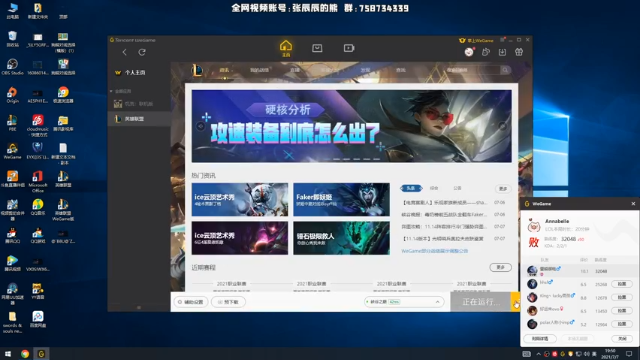Open the blue WeGame announcement link
Image resolution: width=640 pixels, height=360 pixels.
tap(435, 251)
